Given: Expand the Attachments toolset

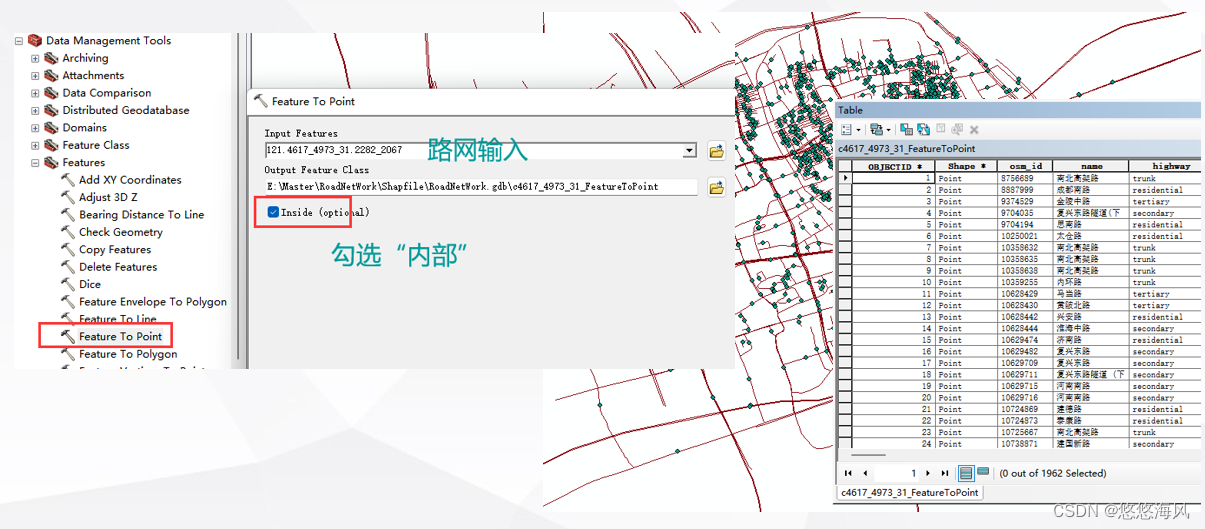Looking at the screenshot, I should click(35, 76).
